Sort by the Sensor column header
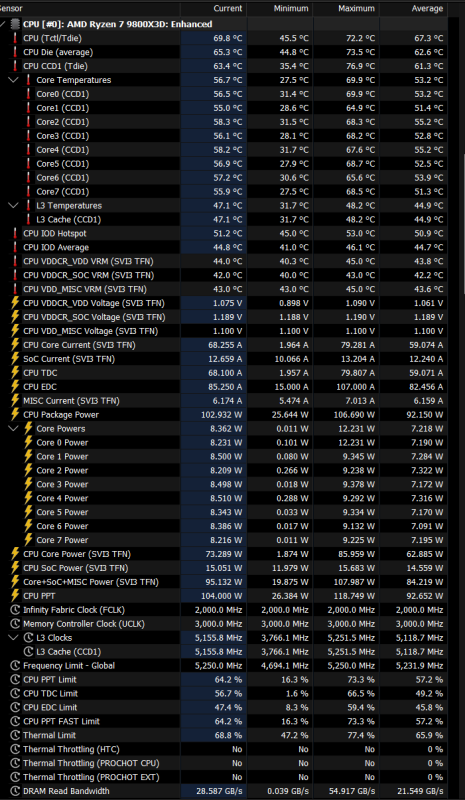This screenshot has height=800, width=465. coord(89,9)
